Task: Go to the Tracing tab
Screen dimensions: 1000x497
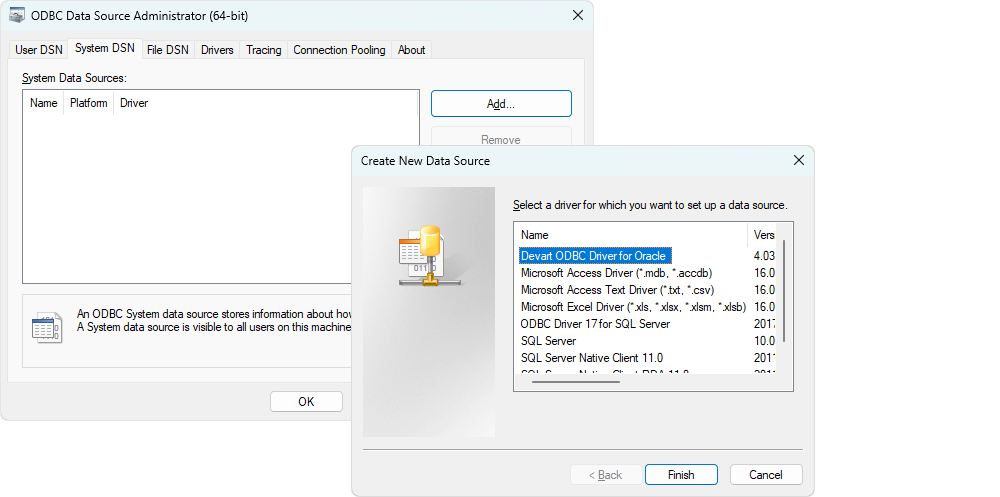Action: (x=263, y=50)
